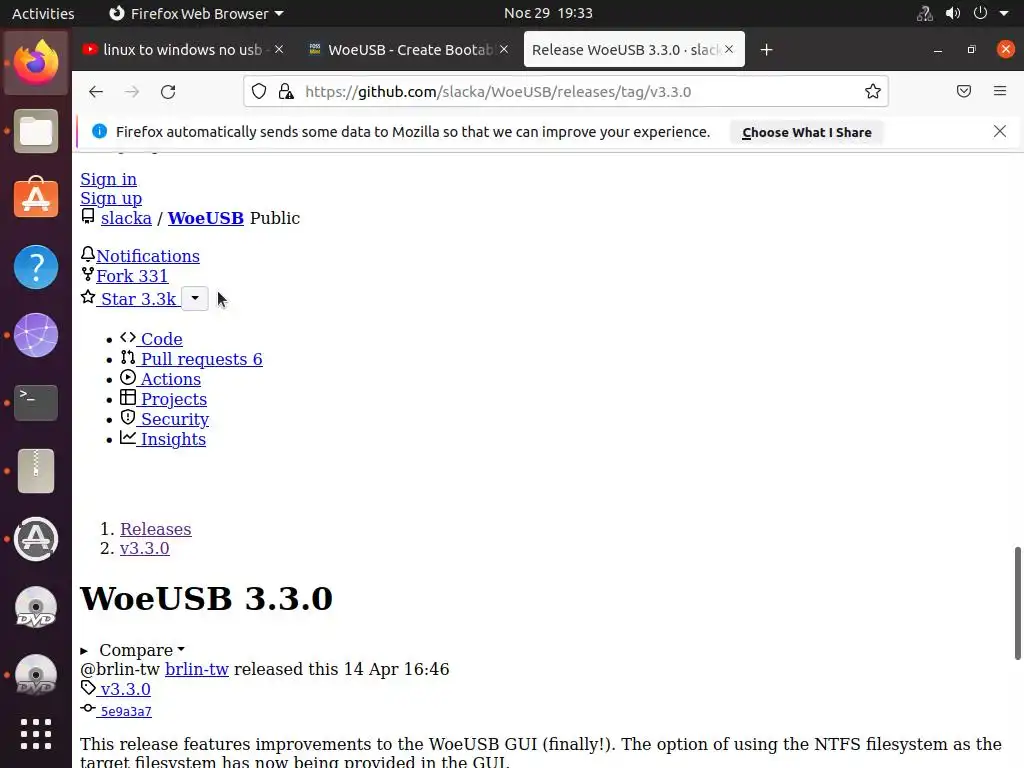Click the Releases breadcrumb link
Image resolution: width=1024 pixels, height=768 pixels.
click(155, 529)
